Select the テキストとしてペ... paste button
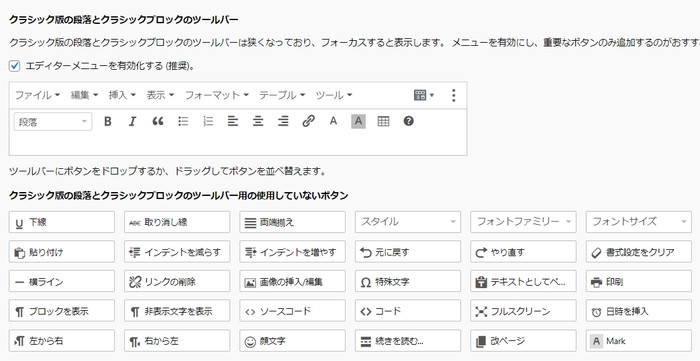Image resolution: width=700 pixels, height=361 pixels. pyautogui.click(x=523, y=281)
